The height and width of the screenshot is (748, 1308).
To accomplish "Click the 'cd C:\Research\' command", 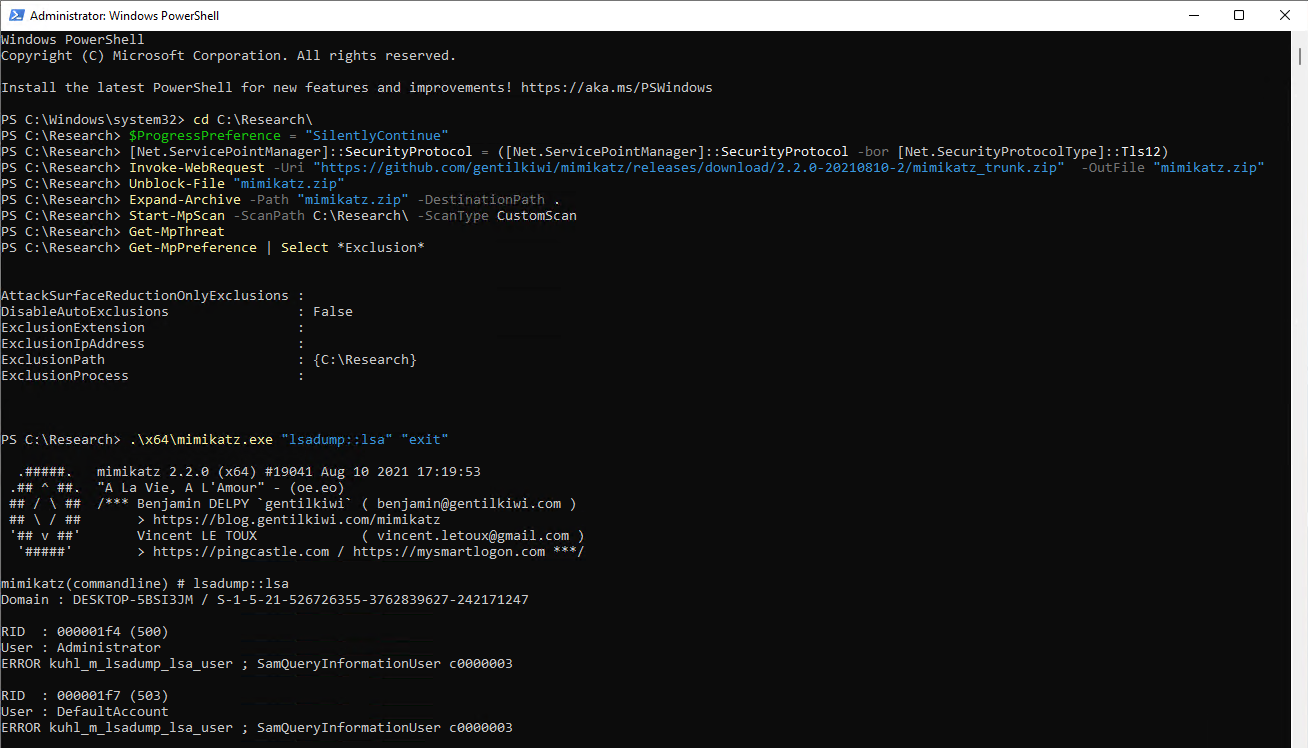I will [253, 120].
